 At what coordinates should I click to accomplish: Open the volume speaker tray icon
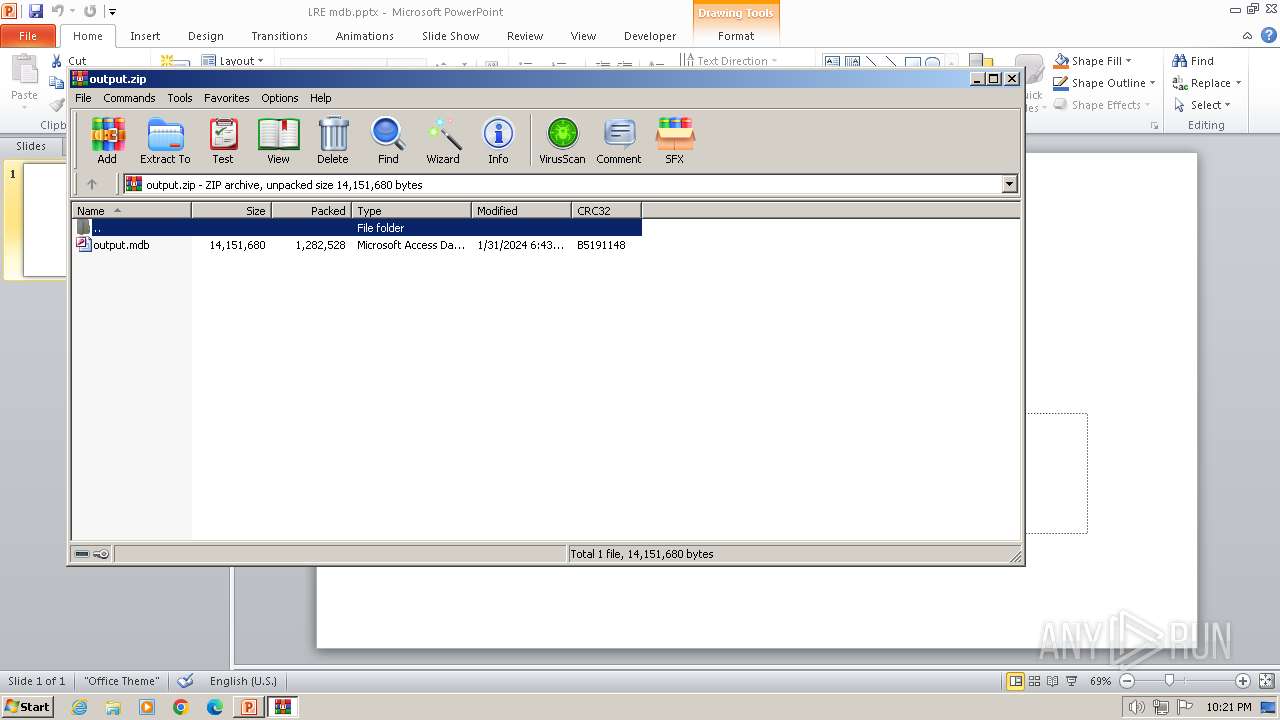[1137, 707]
